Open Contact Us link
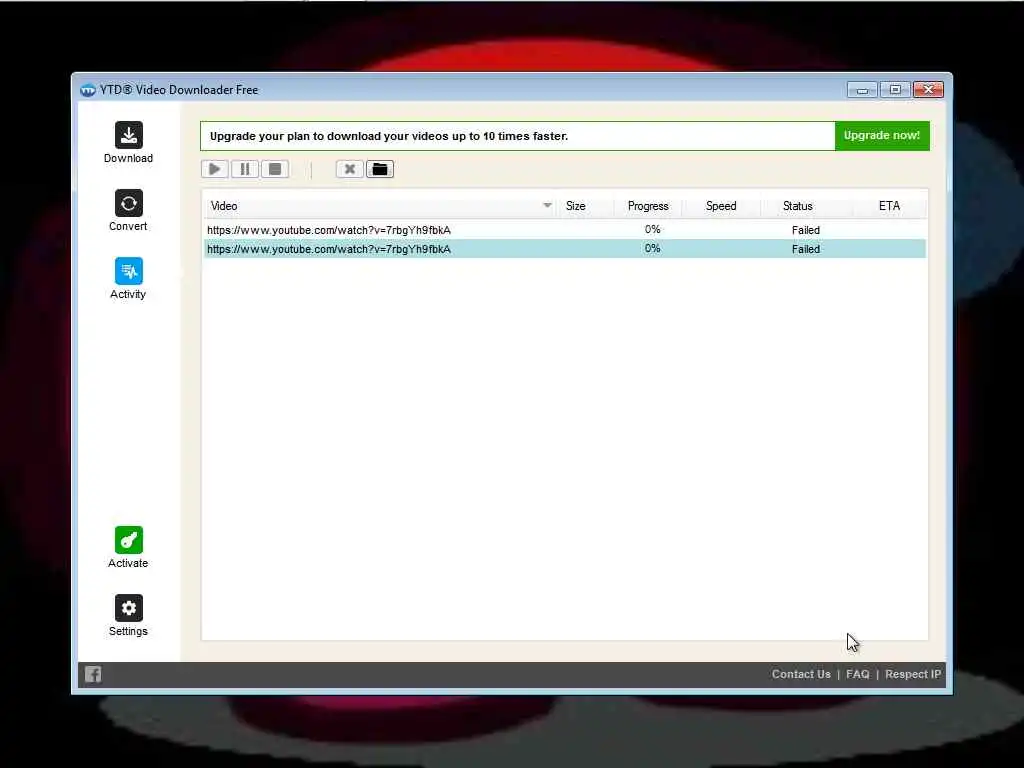The width and height of the screenshot is (1024, 768). click(801, 674)
